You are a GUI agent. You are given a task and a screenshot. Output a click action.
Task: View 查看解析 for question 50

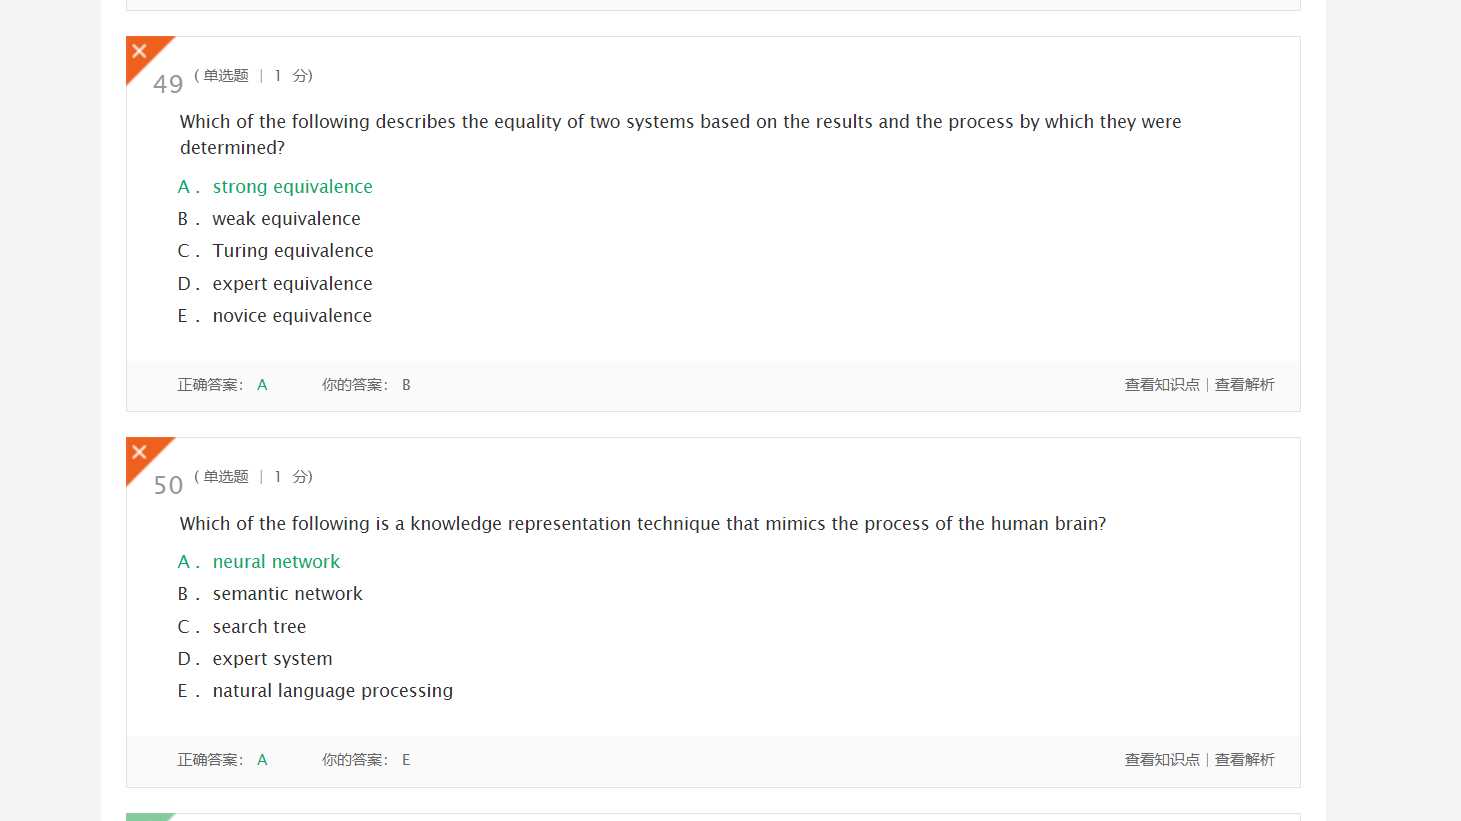1244,760
